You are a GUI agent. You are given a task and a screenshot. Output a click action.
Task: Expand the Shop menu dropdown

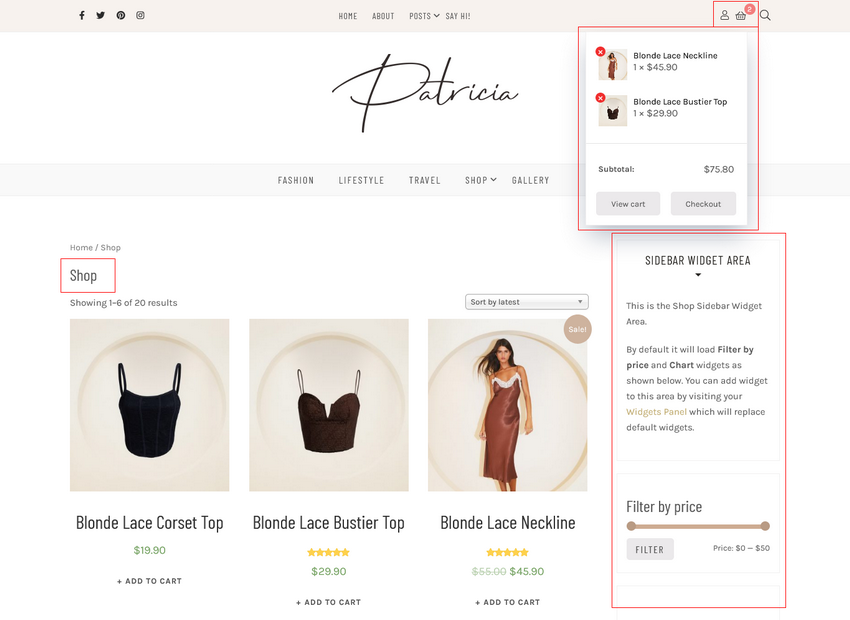[x=480, y=180]
